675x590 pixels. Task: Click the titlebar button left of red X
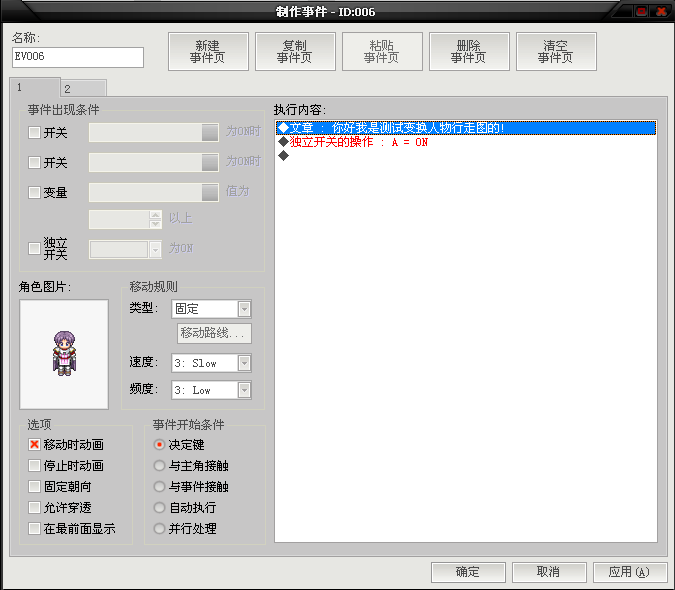pyautogui.click(x=641, y=11)
